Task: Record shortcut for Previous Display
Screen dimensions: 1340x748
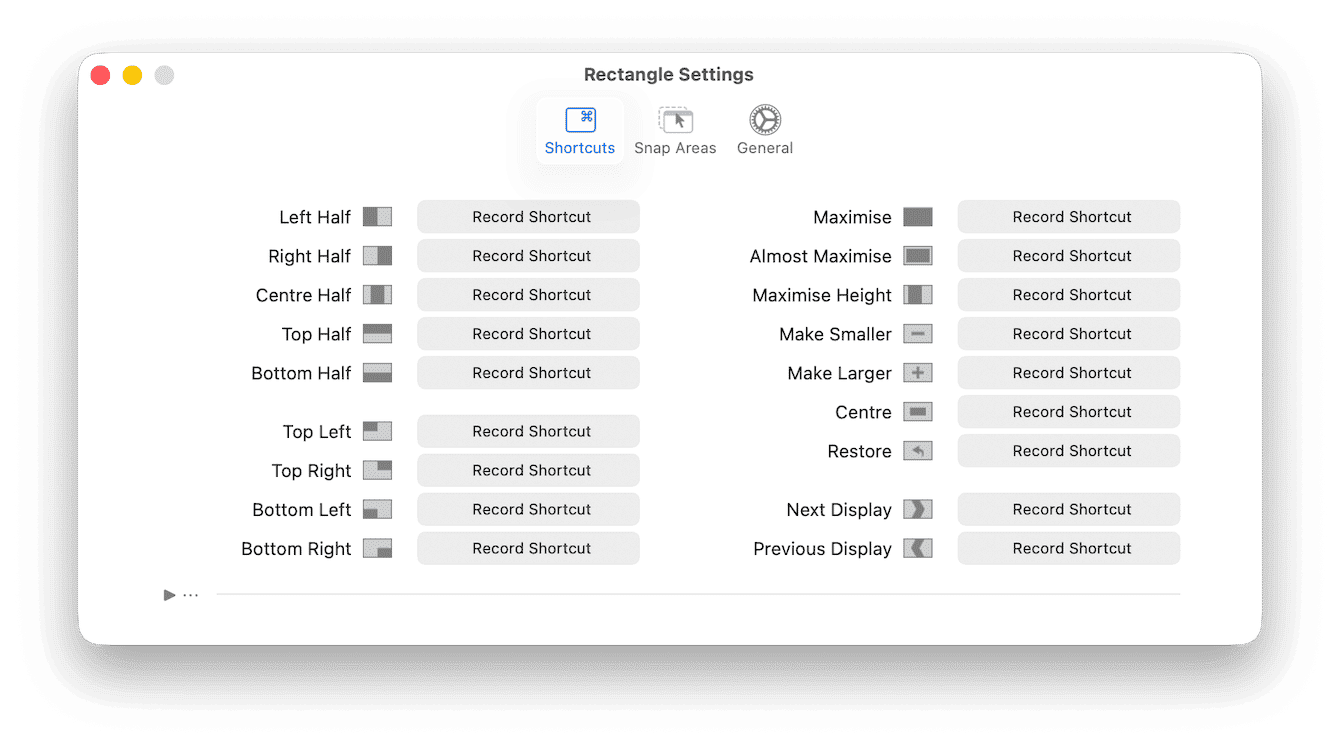Action: point(1068,548)
